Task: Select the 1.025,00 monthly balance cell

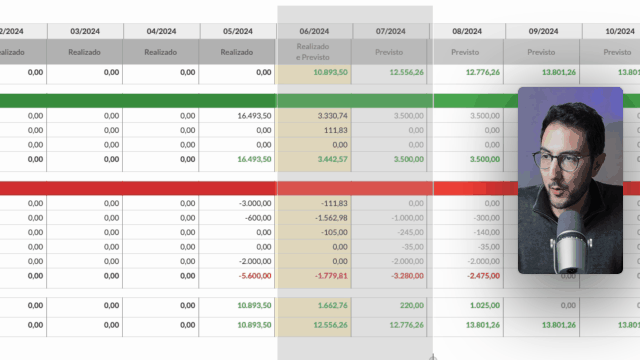Action: coord(484,305)
